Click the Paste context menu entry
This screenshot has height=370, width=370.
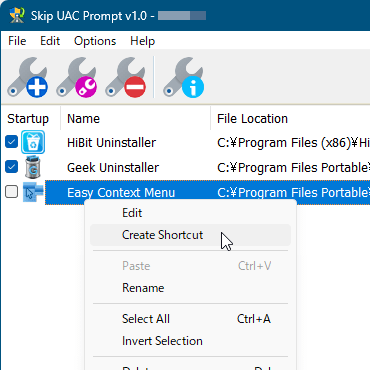(190, 266)
